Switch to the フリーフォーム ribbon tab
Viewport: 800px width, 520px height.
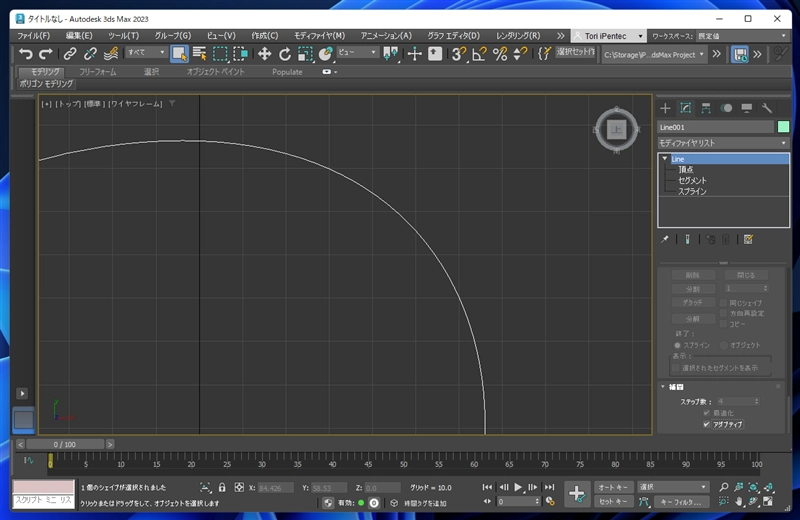click(x=97, y=72)
